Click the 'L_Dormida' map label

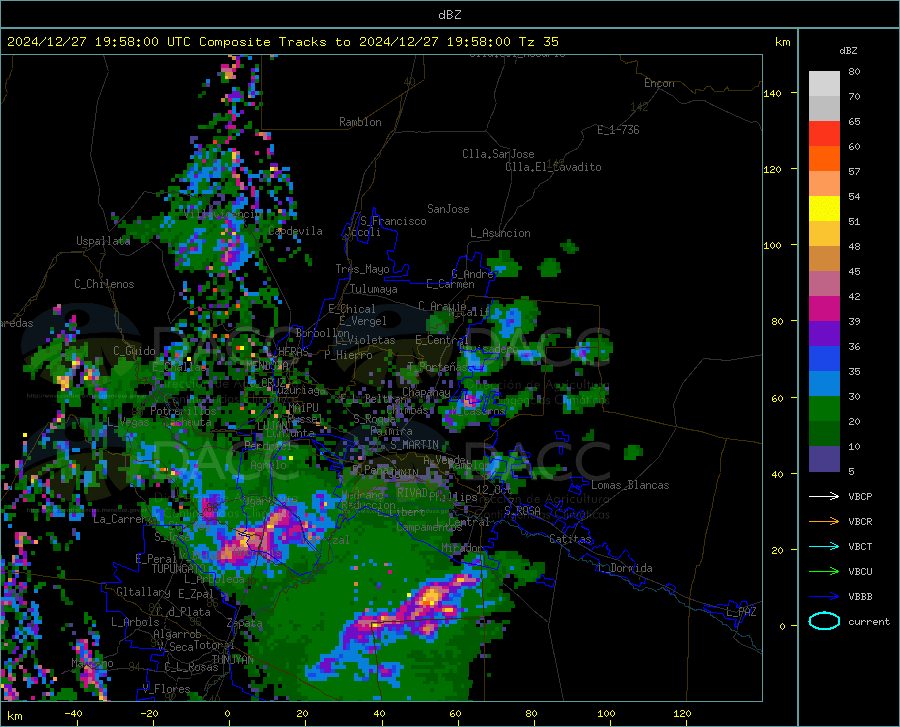point(624,568)
